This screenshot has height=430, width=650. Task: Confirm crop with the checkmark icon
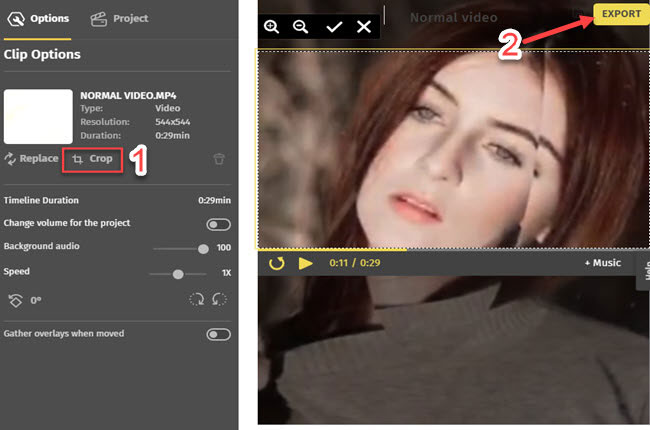tap(334, 27)
